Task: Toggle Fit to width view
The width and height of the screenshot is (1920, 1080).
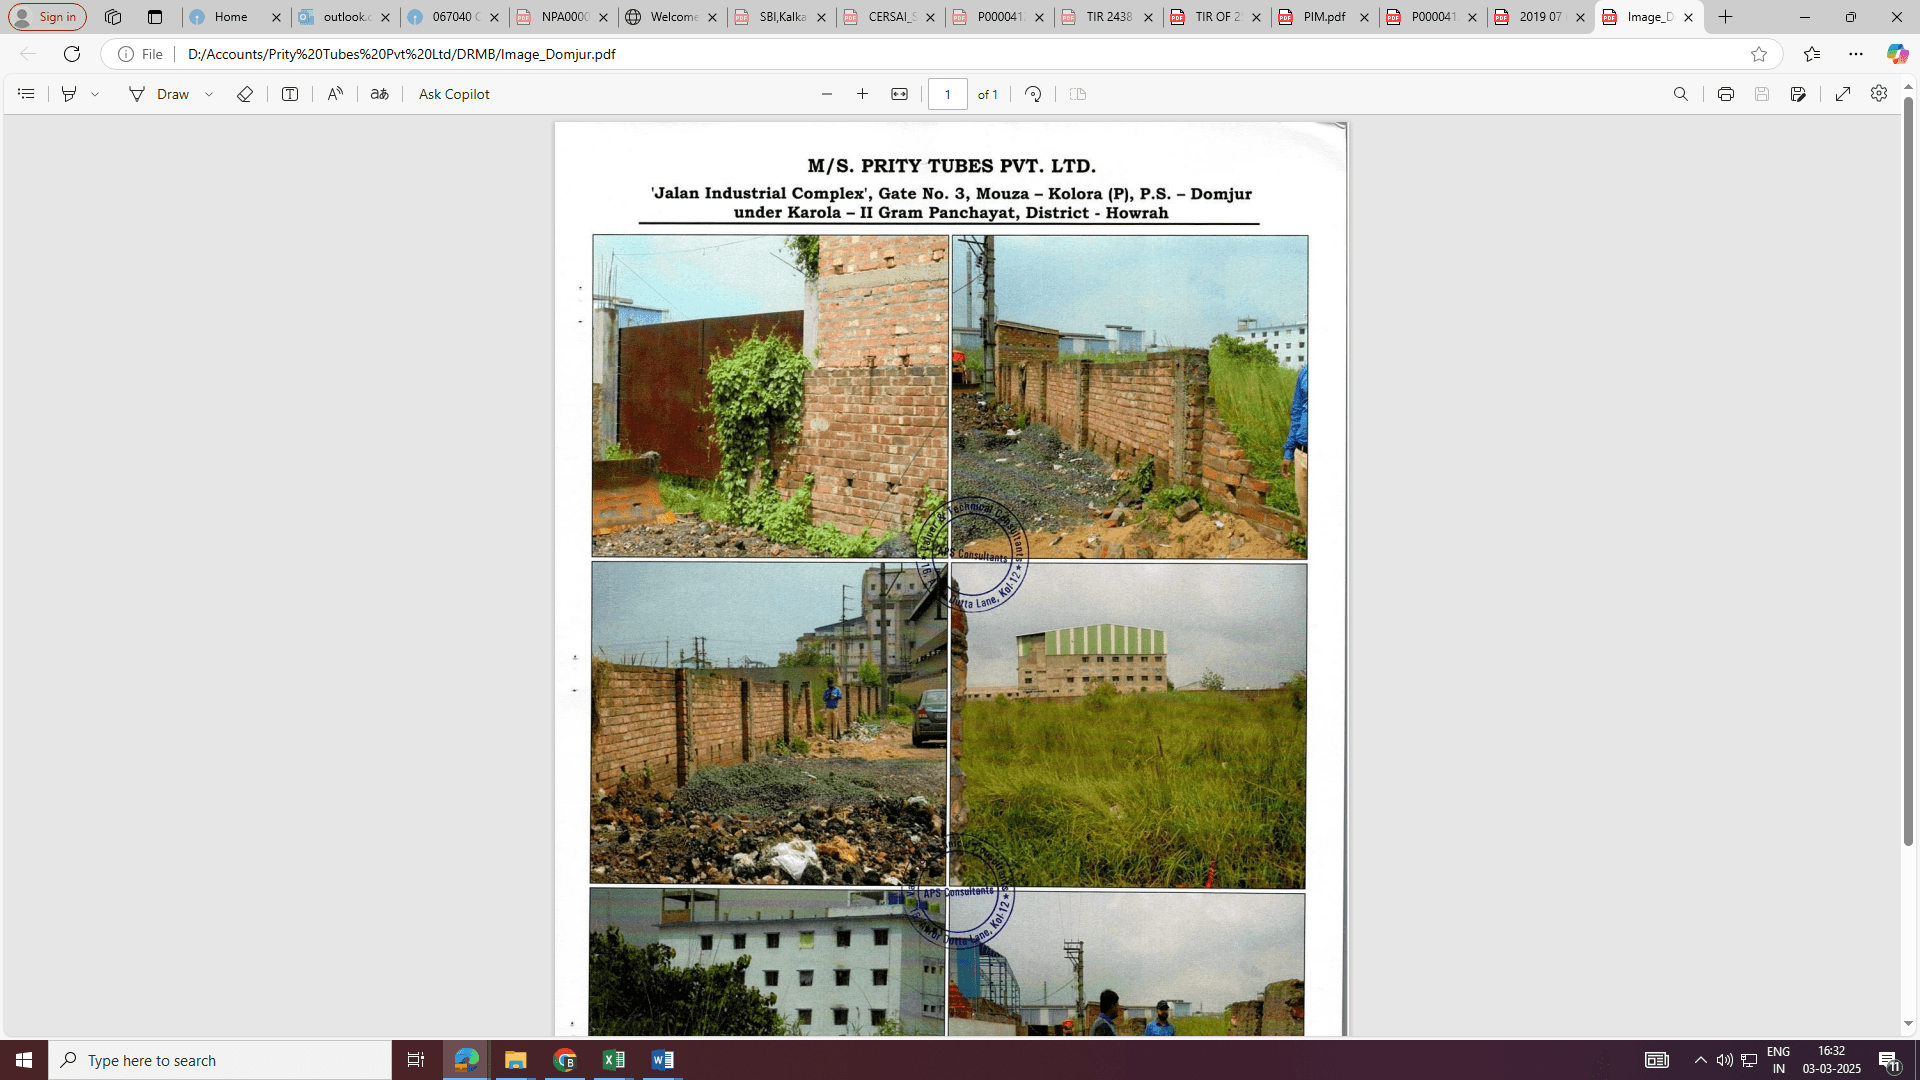Action: (900, 94)
